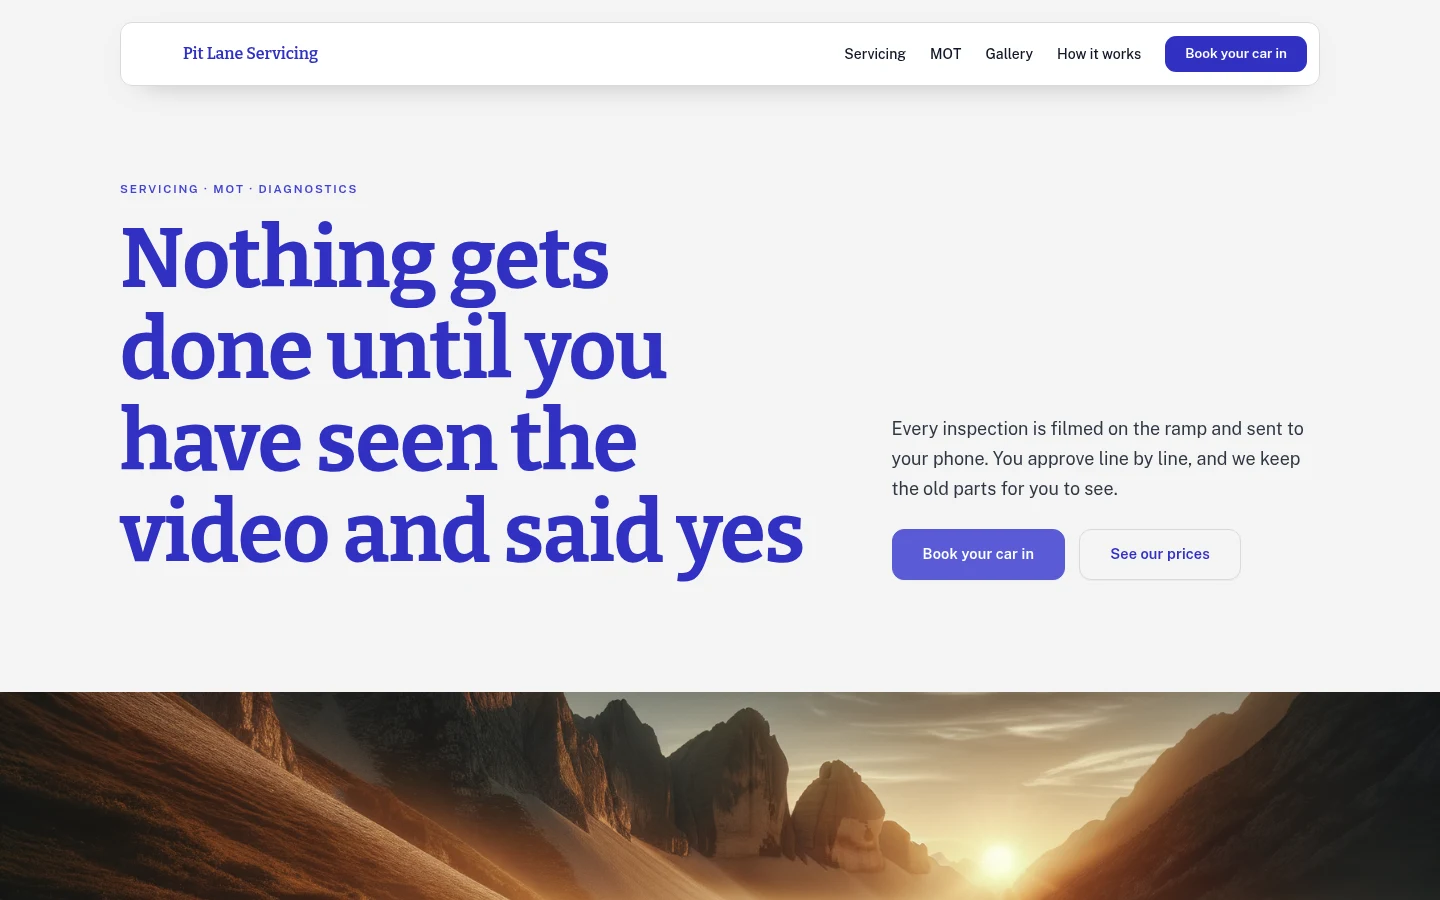The image size is (1440, 900).
Task: Click the mountain sunset banner image
Action: tap(720, 796)
